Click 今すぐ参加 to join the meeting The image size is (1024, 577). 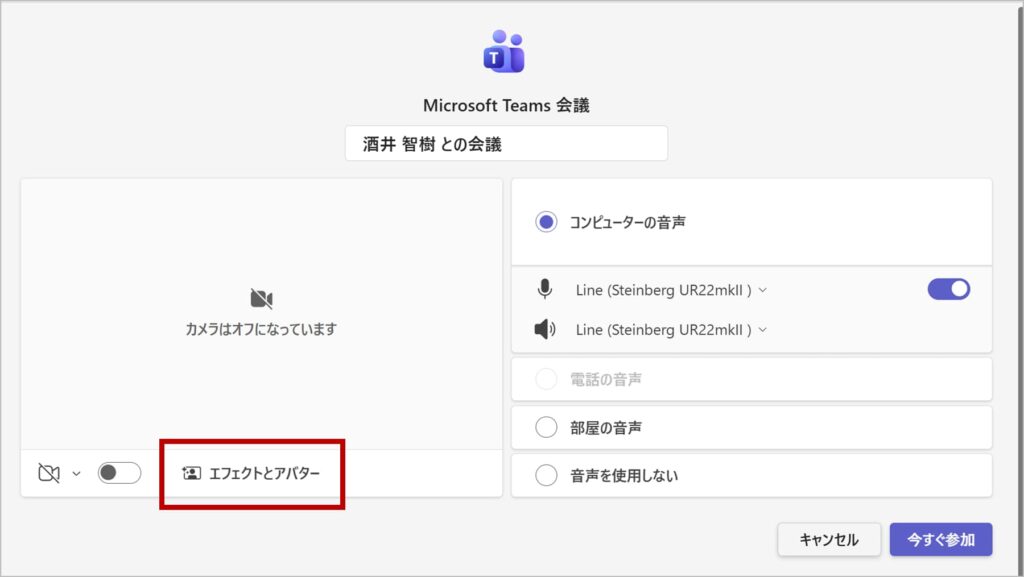[x=940, y=539]
